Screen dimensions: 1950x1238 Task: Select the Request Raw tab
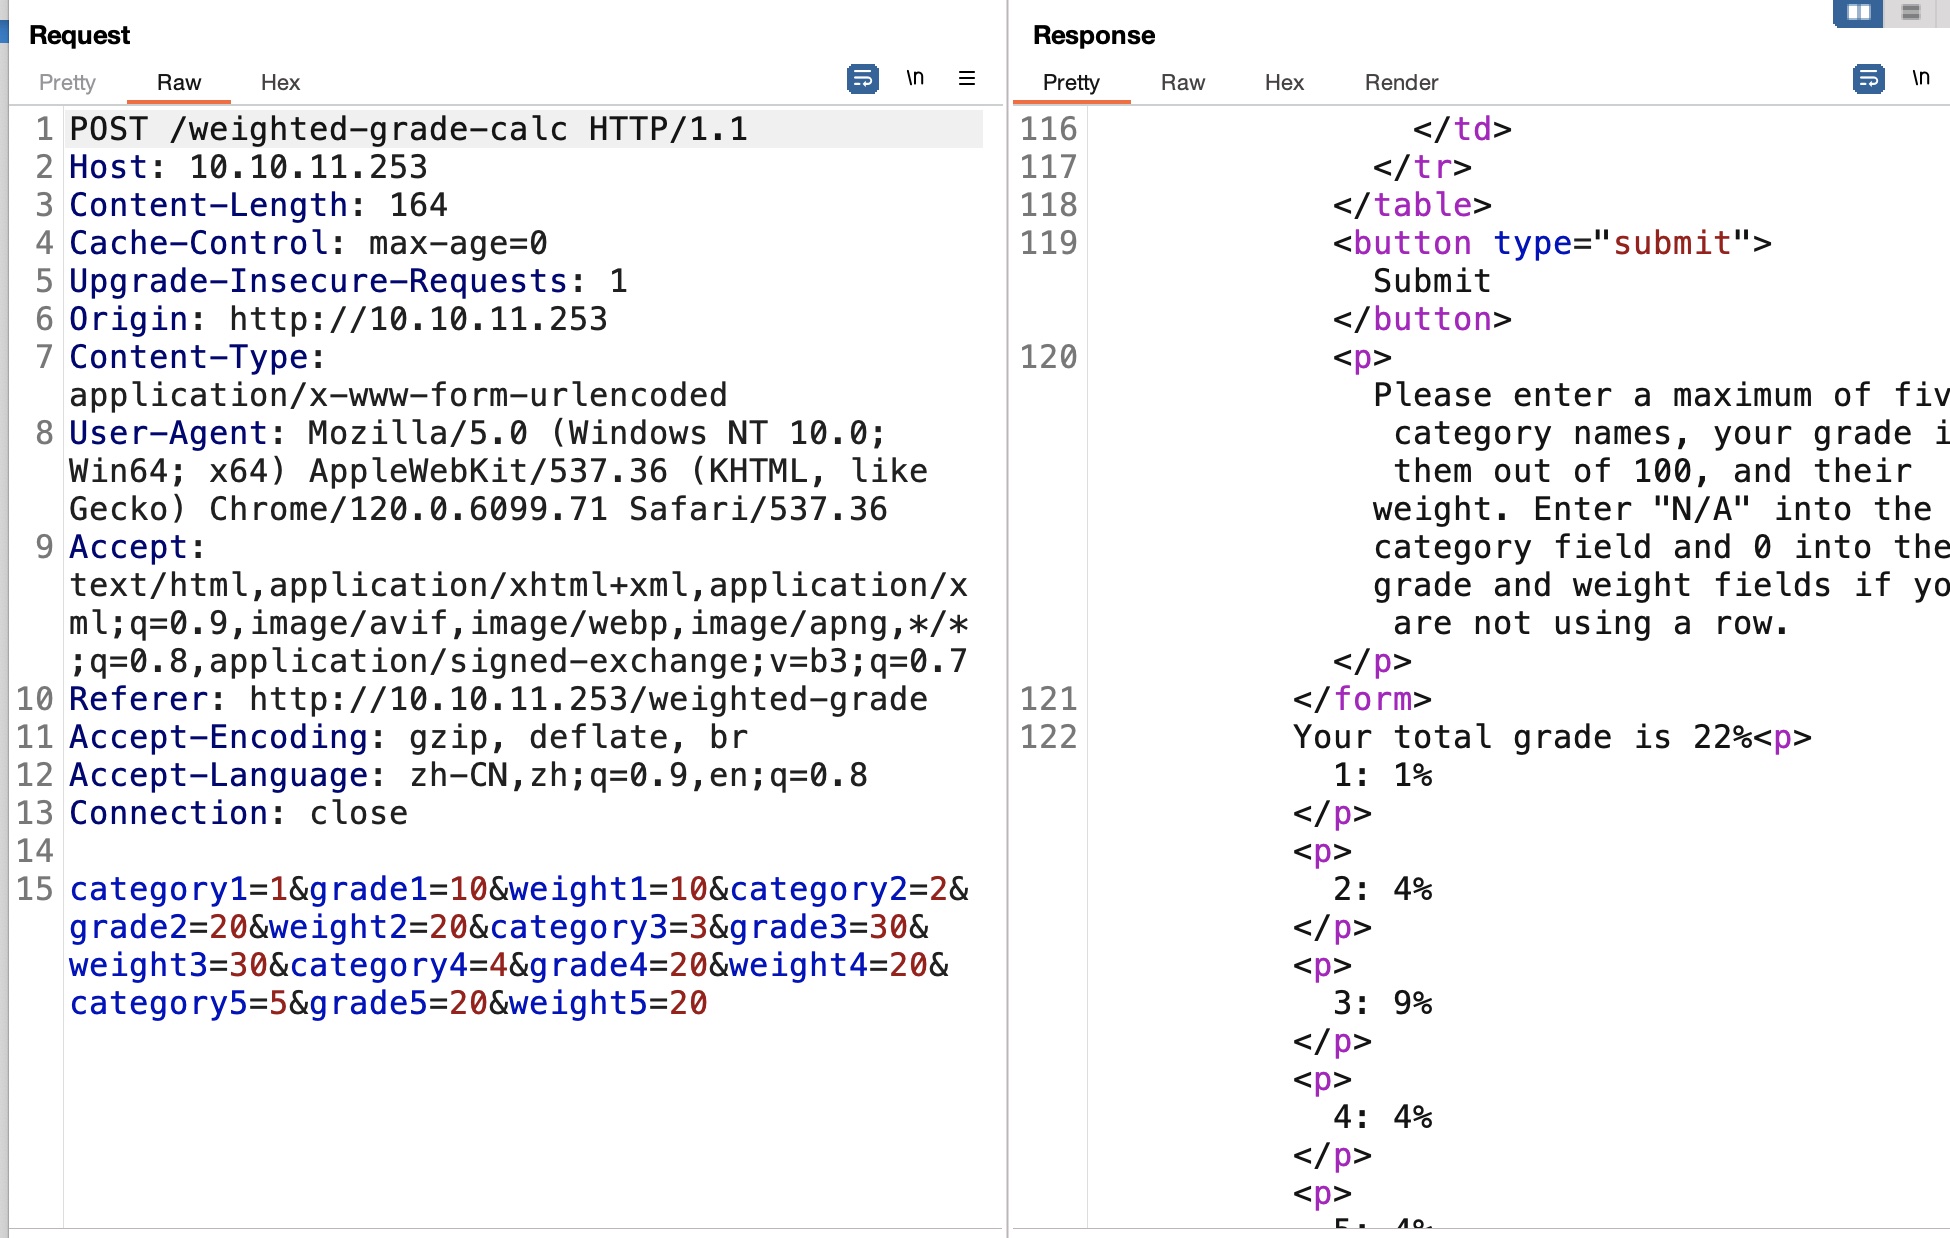click(x=179, y=82)
